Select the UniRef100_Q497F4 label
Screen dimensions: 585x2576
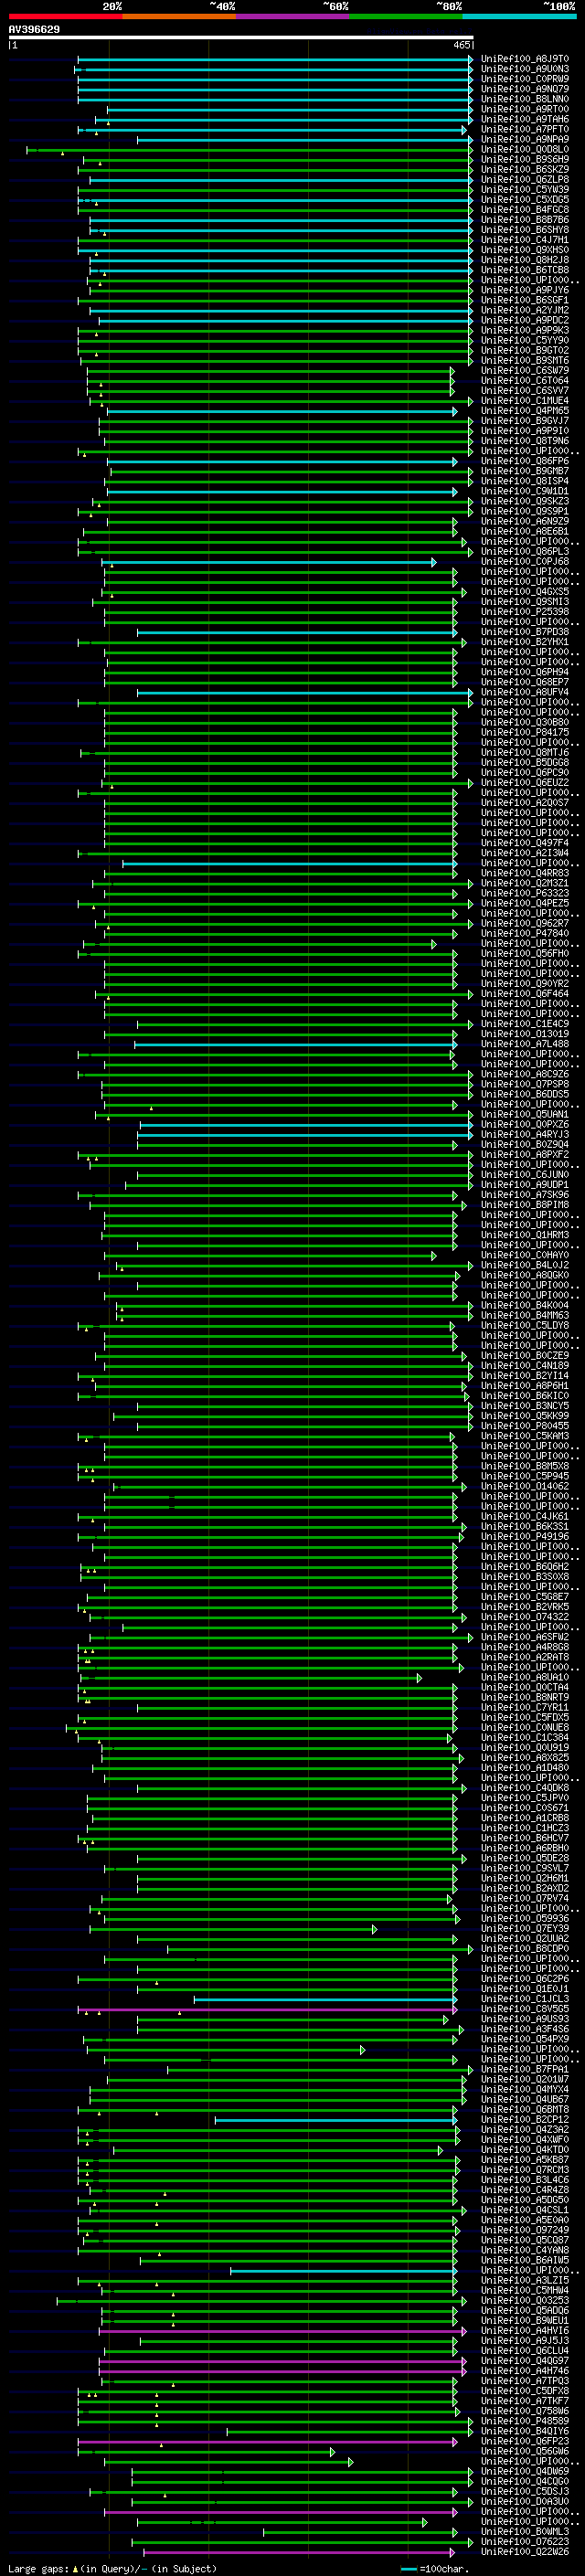(x=525, y=843)
